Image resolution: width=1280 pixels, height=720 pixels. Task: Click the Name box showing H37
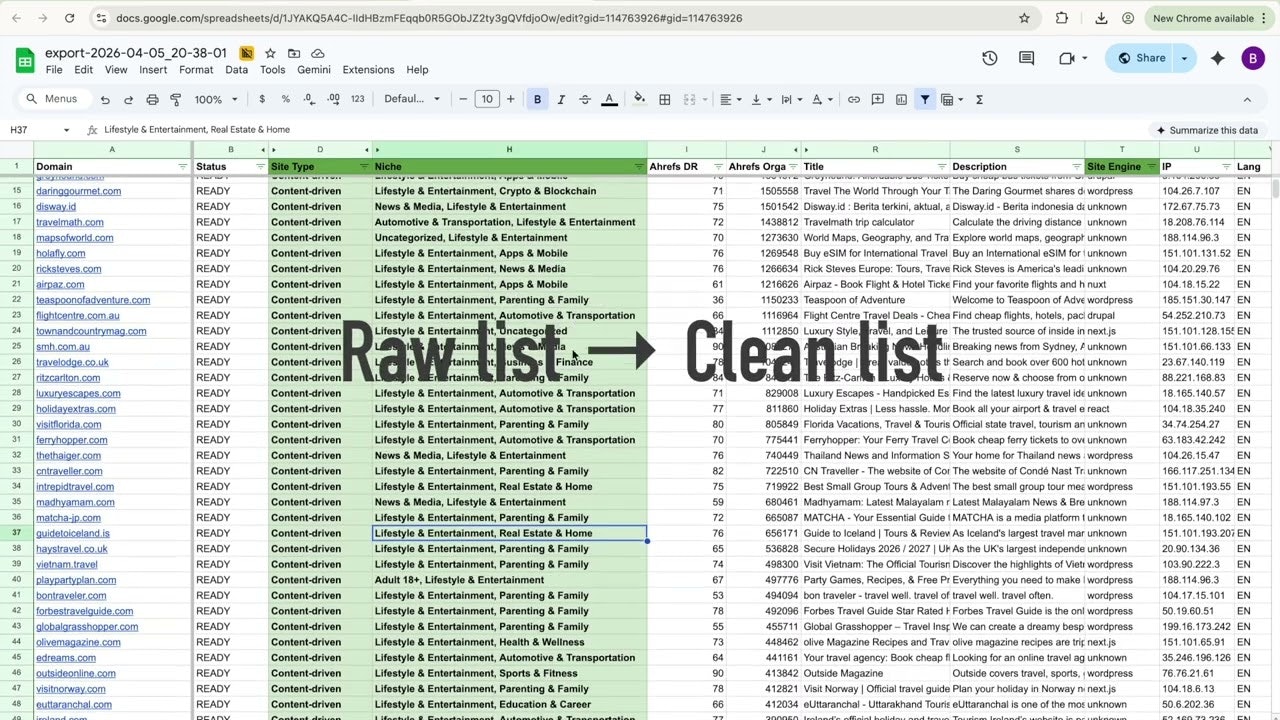coord(38,130)
